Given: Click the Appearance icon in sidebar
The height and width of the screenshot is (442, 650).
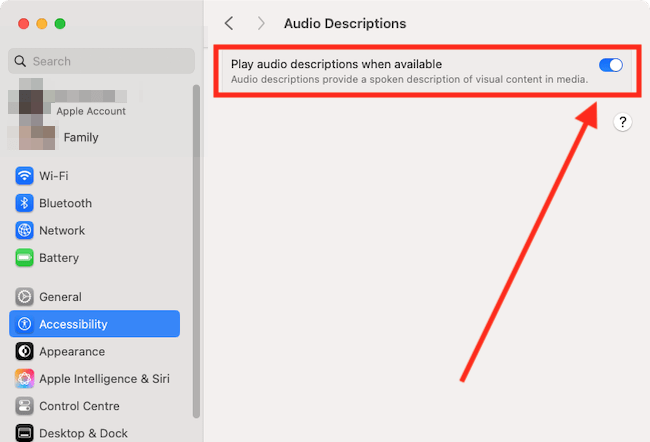Looking at the screenshot, I should (x=25, y=352).
